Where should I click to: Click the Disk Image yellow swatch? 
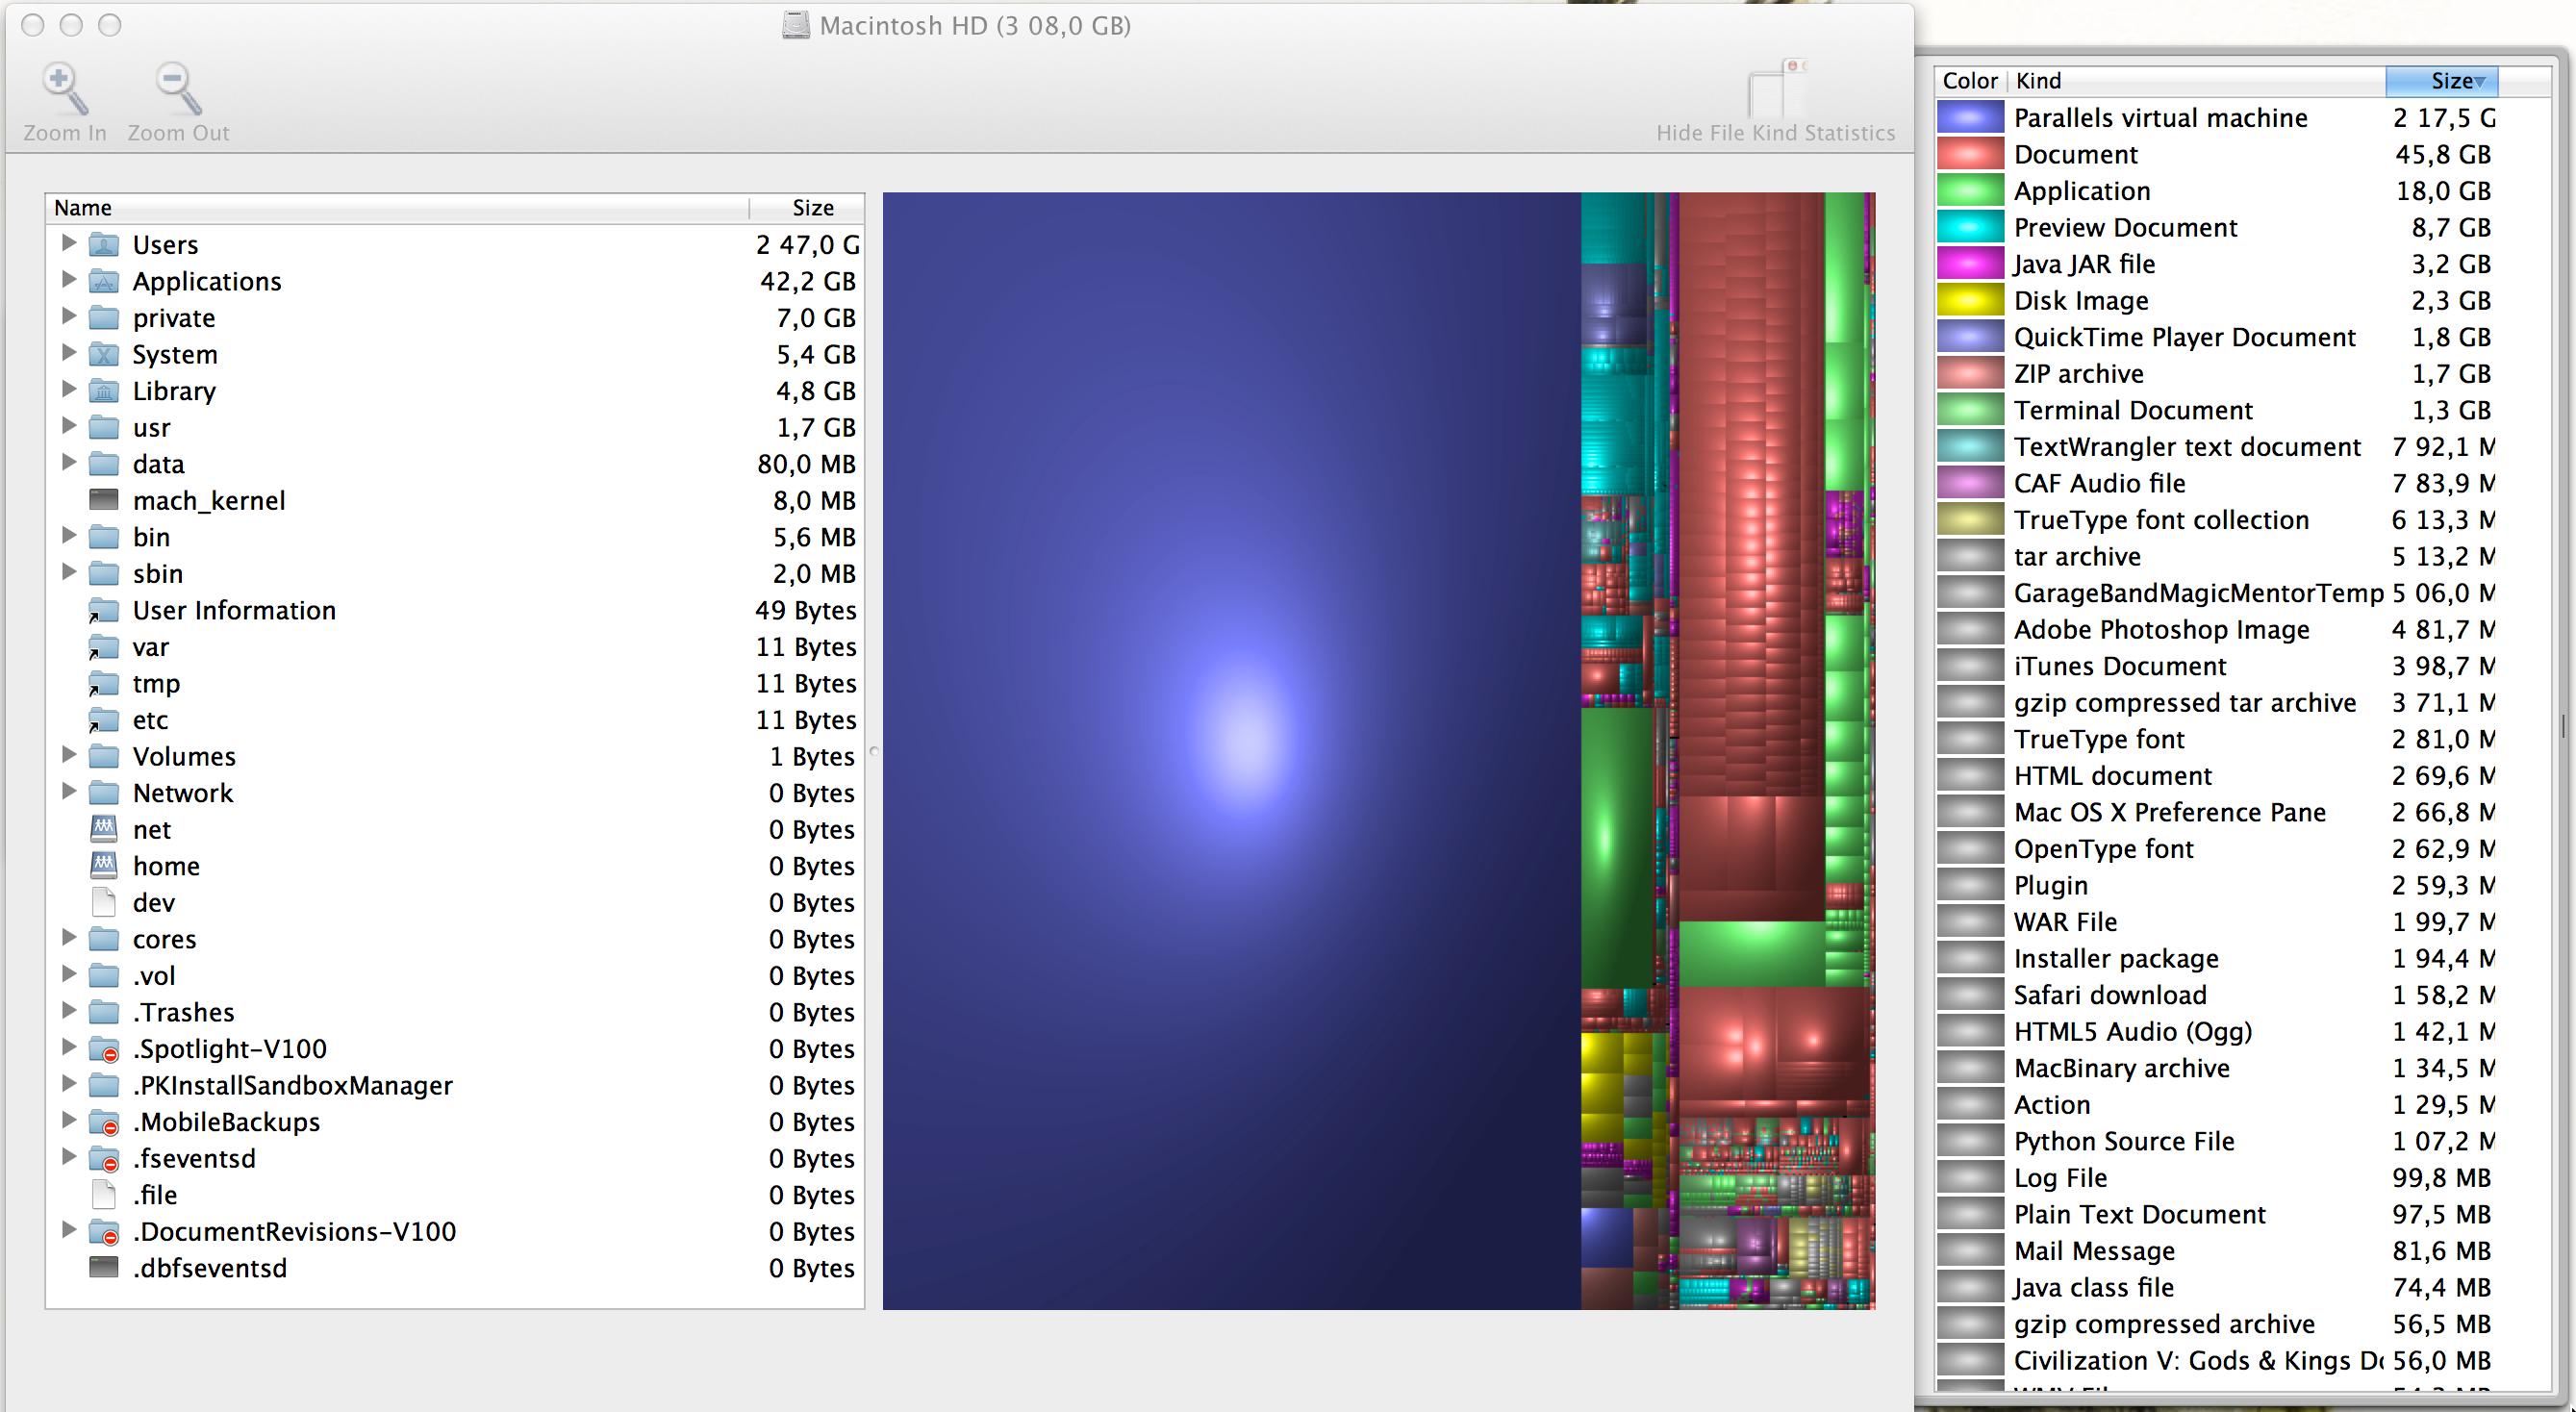click(x=1970, y=300)
